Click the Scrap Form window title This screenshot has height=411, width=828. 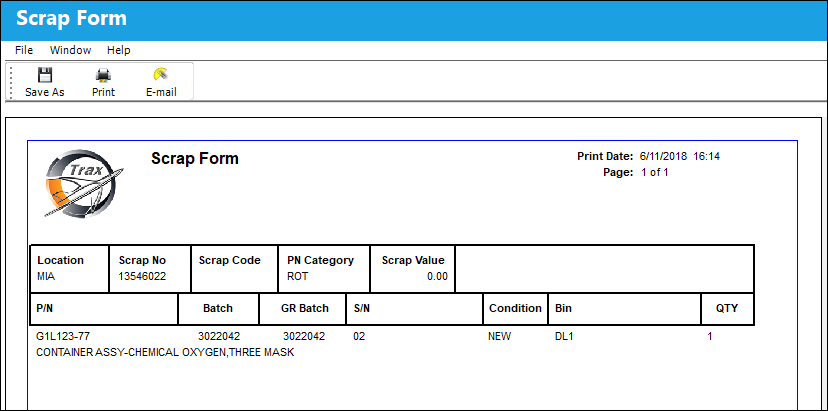click(x=71, y=18)
